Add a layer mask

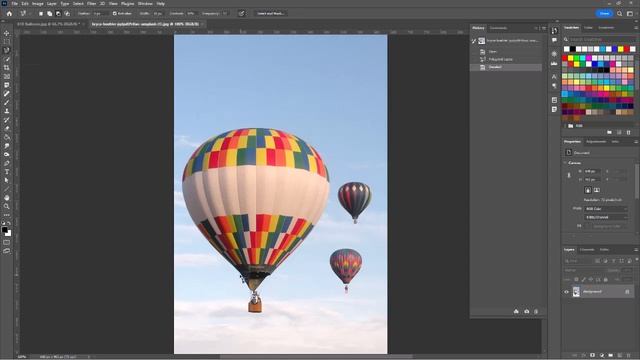(593, 356)
